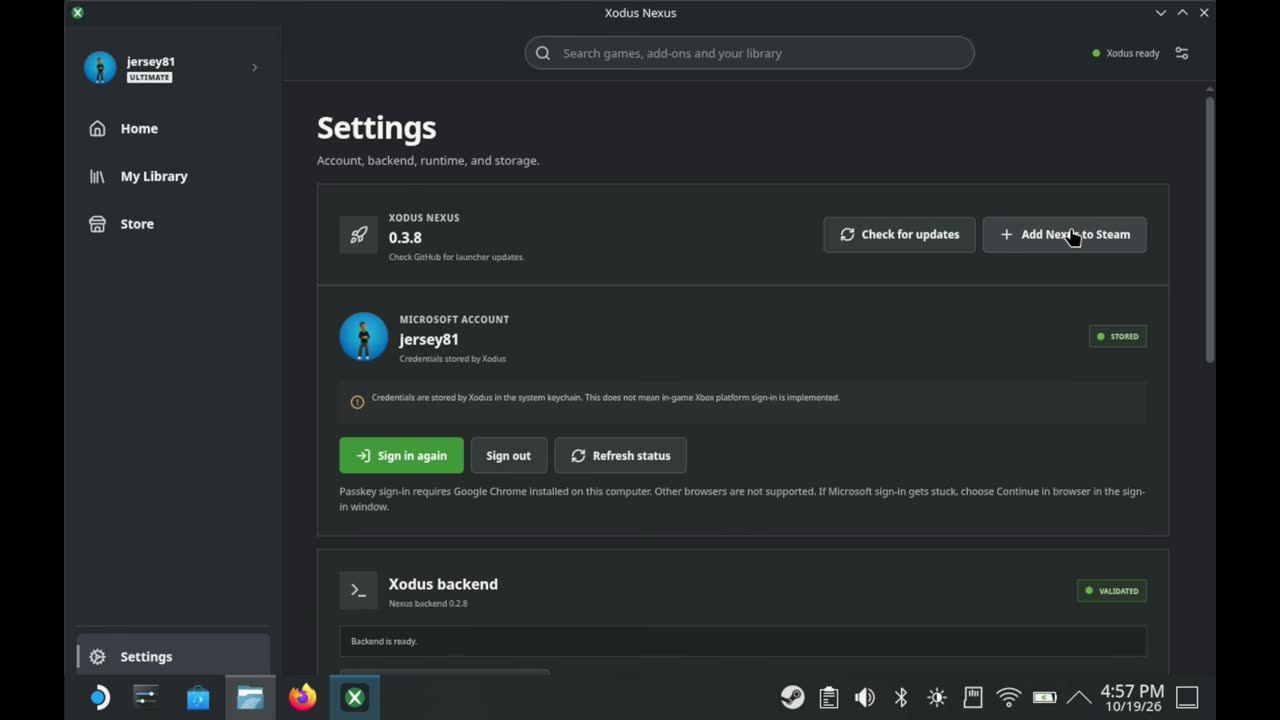Expand the hidden tray icons arrow
Image resolution: width=1280 pixels, height=720 pixels.
tap(1078, 697)
